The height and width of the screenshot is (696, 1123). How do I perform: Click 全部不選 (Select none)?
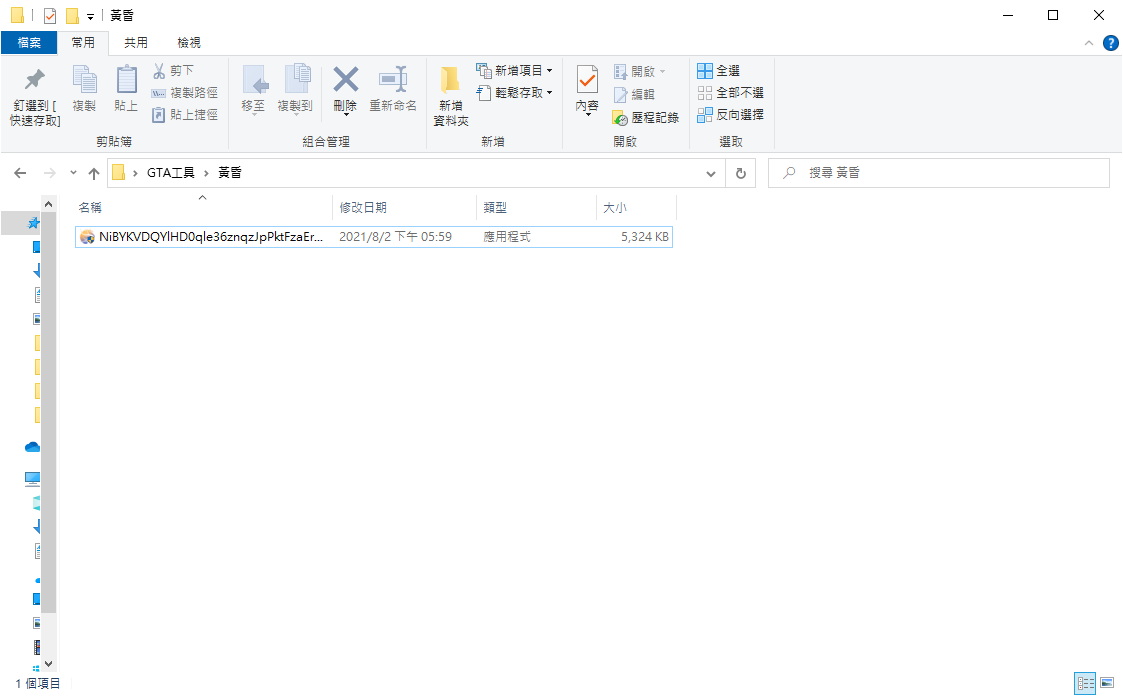[731, 92]
